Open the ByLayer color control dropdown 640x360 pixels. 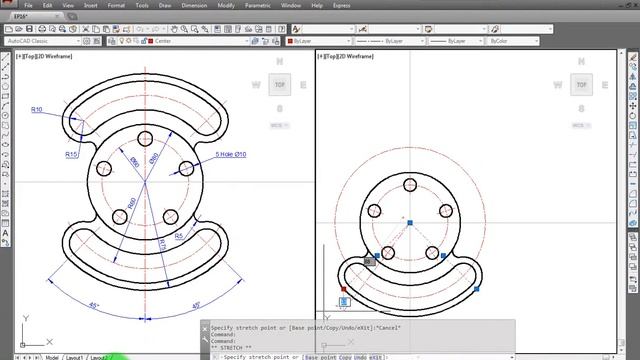click(x=319, y=41)
